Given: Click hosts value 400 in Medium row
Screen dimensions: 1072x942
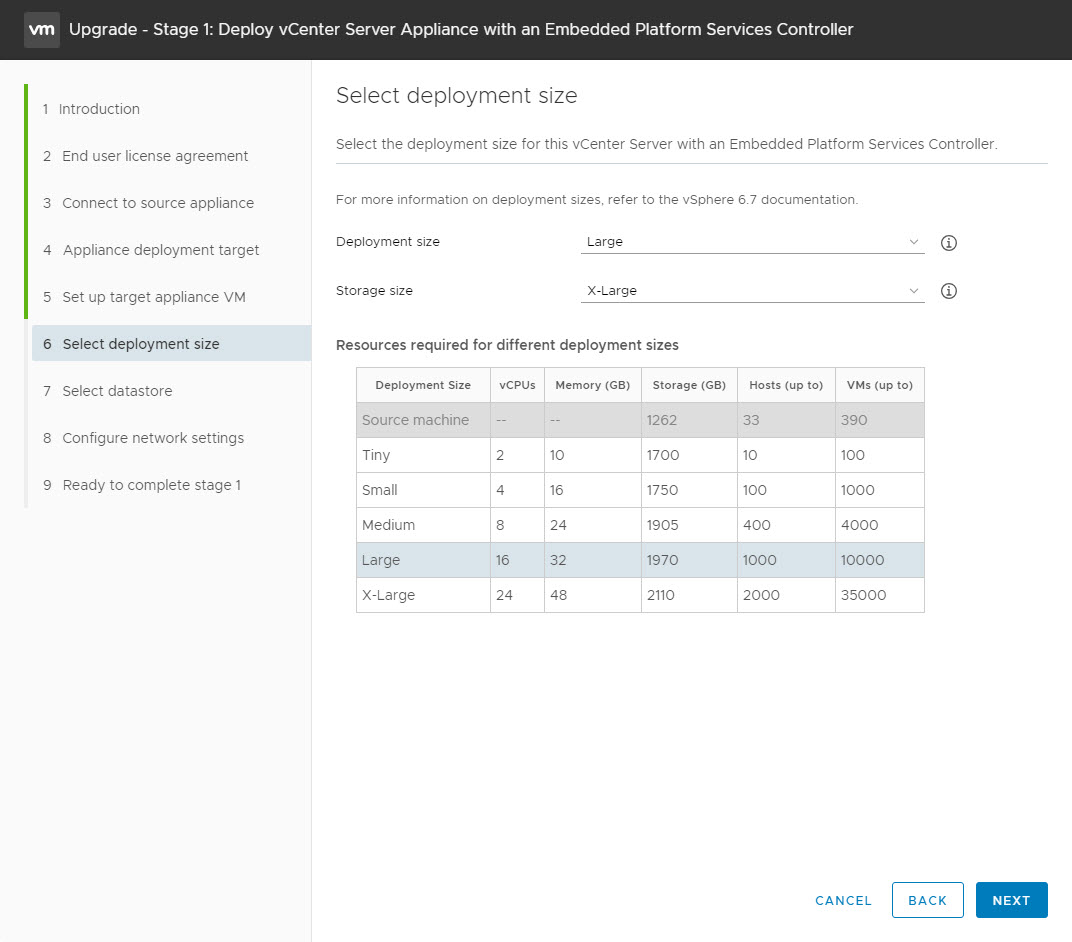Looking at the screenshot, I should click(756, 526).
